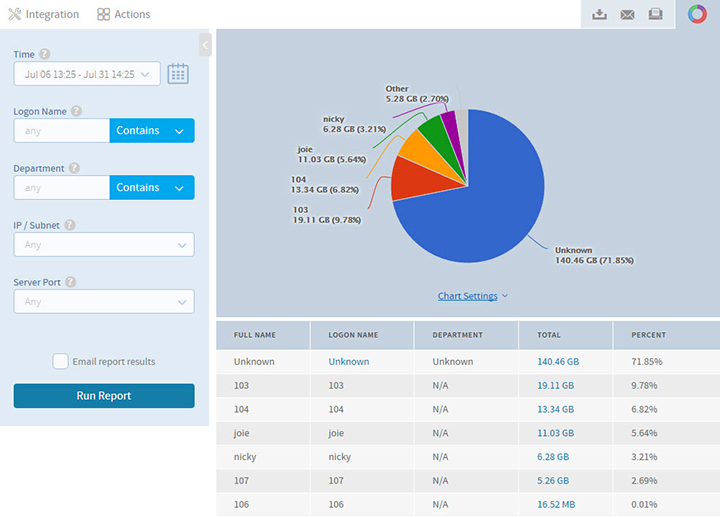720x517 pixels.
Task: Open the donut chart type icon
Action: click(x=696, y=14)
